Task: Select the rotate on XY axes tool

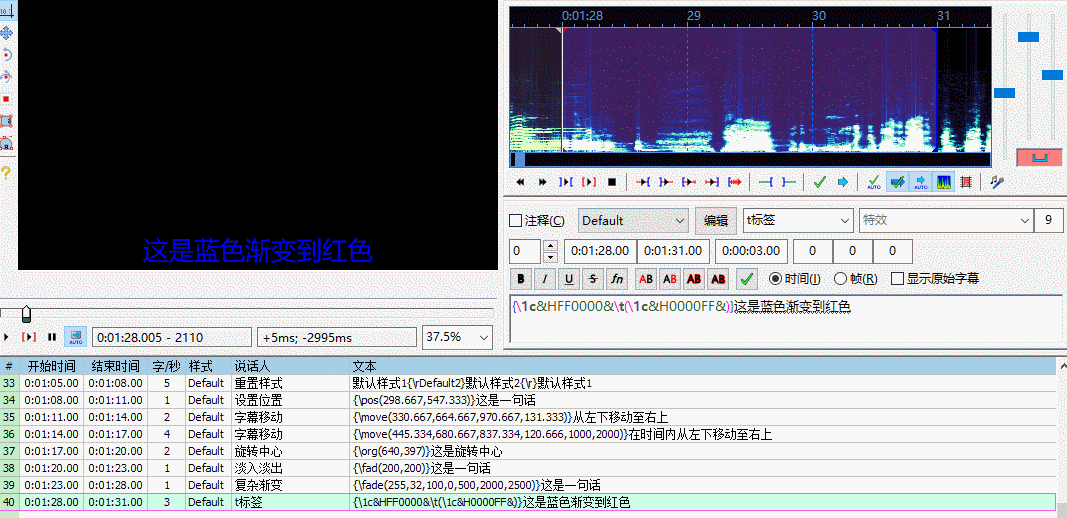Action: pyautogui.click(x=7, y=77)
